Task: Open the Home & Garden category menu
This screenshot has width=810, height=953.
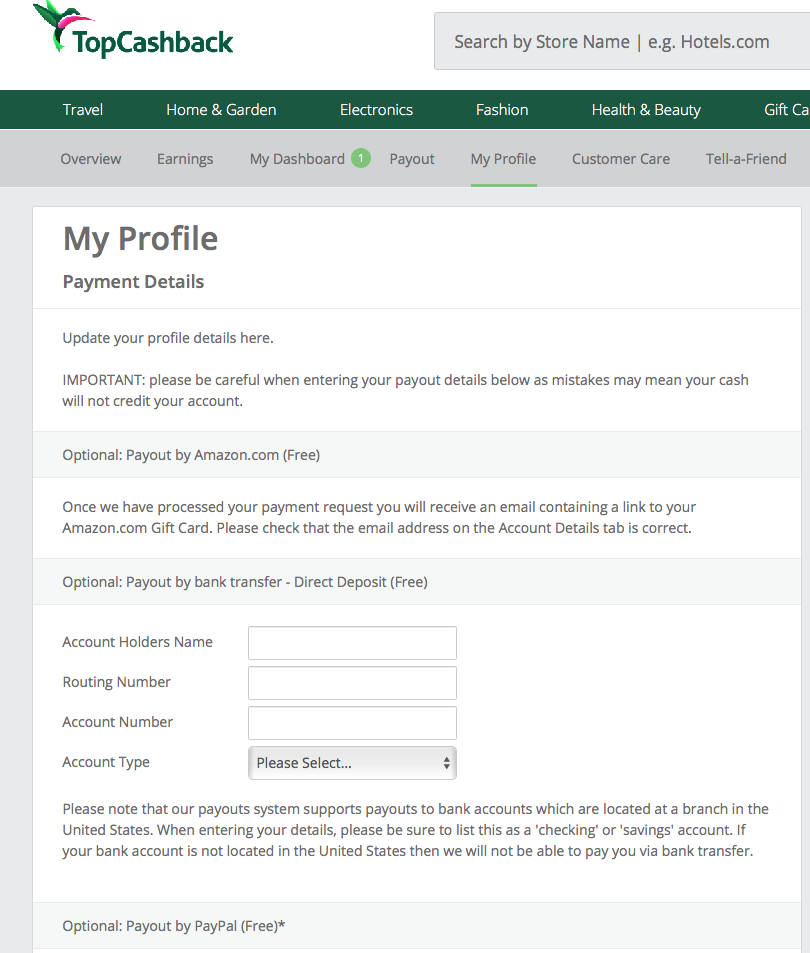Action: point(221,110)
